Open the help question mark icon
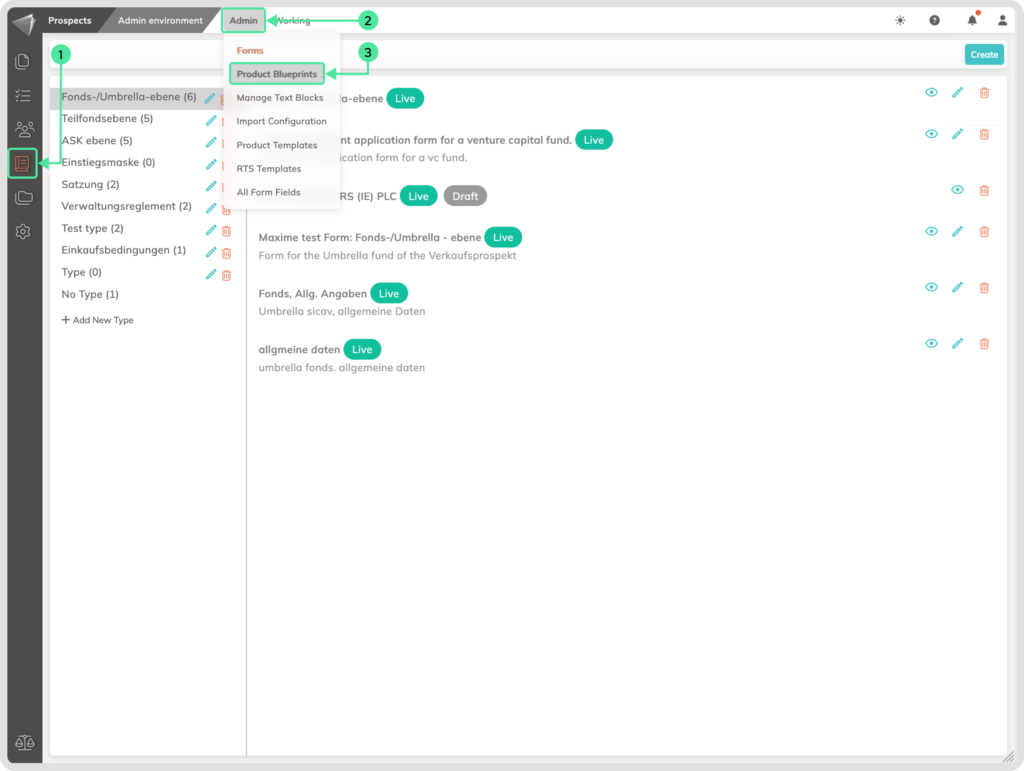 933,18
